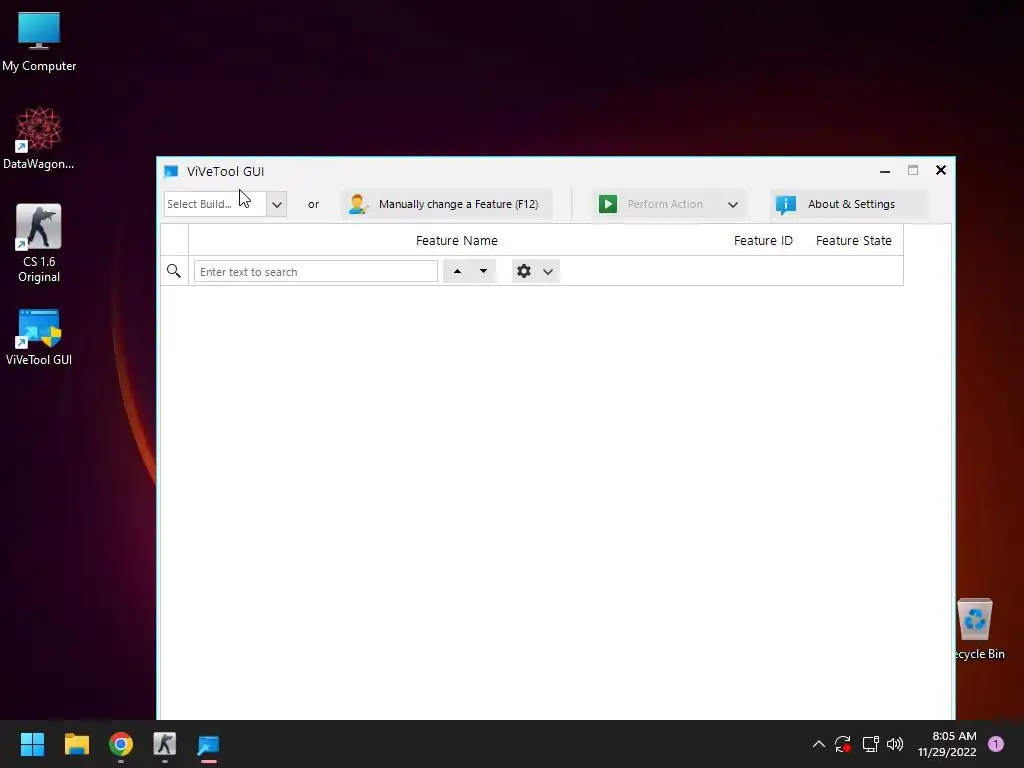This screenshot has width=1024, height=768.
Task: Click into the Select Build combo box field
Action: (215, 204)
